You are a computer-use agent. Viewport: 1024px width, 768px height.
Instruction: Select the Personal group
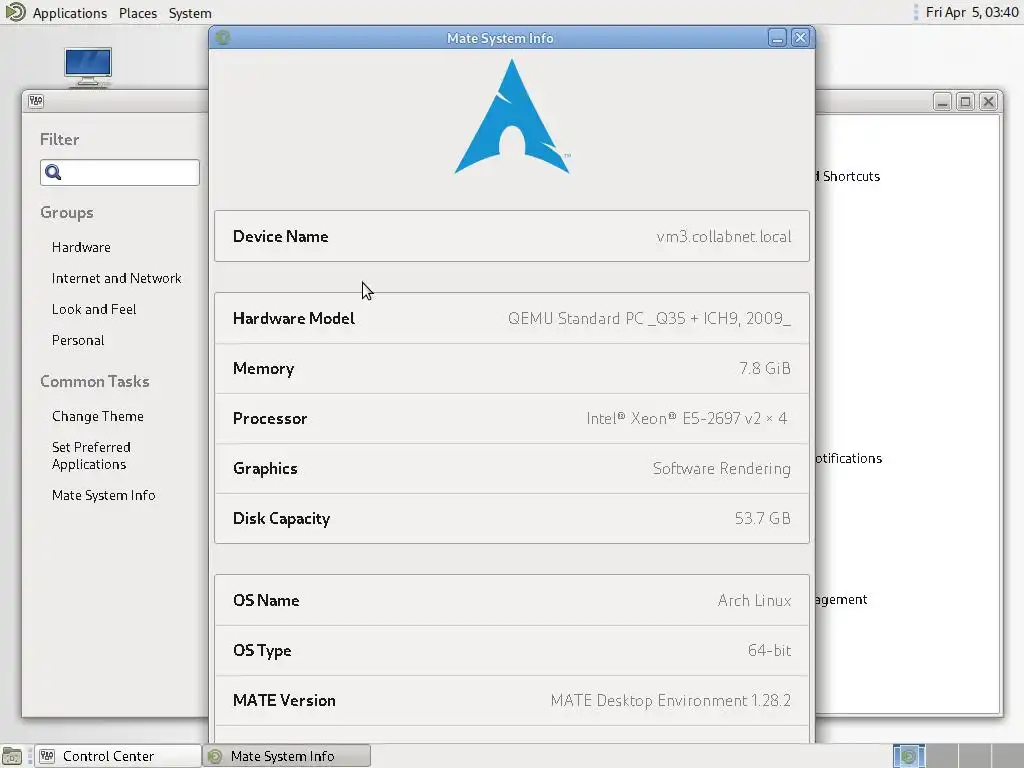78,340
